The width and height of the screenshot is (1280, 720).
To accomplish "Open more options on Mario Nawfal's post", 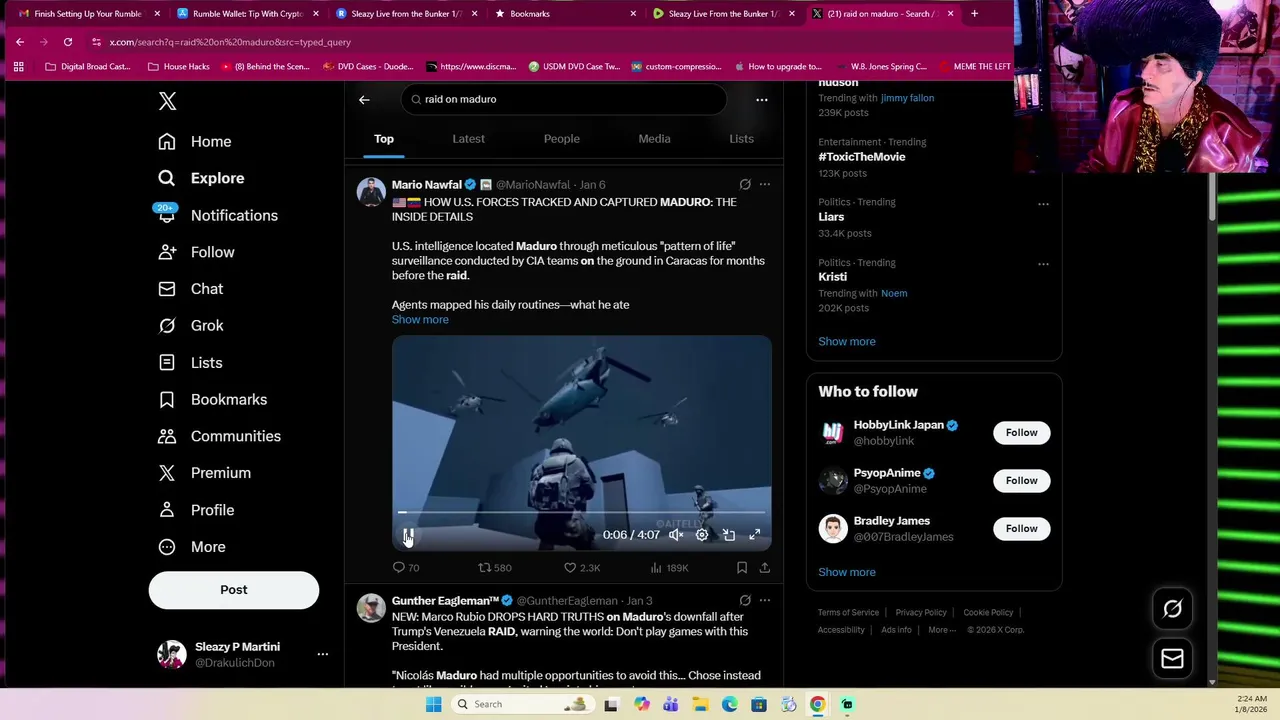I will pyautogui.click(x=765, y=184).
